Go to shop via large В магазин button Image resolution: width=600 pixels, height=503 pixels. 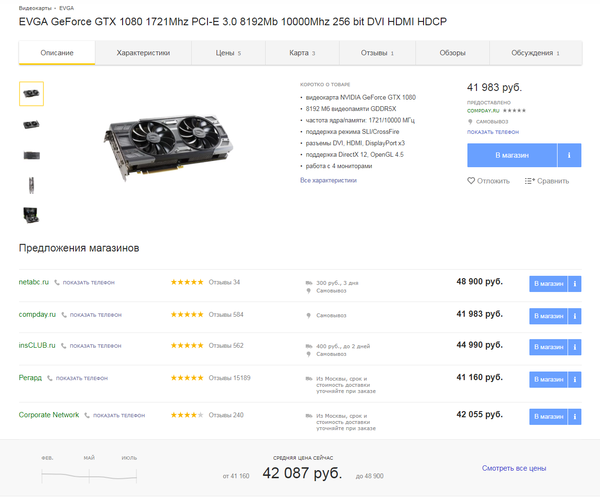tap(512, 155)
